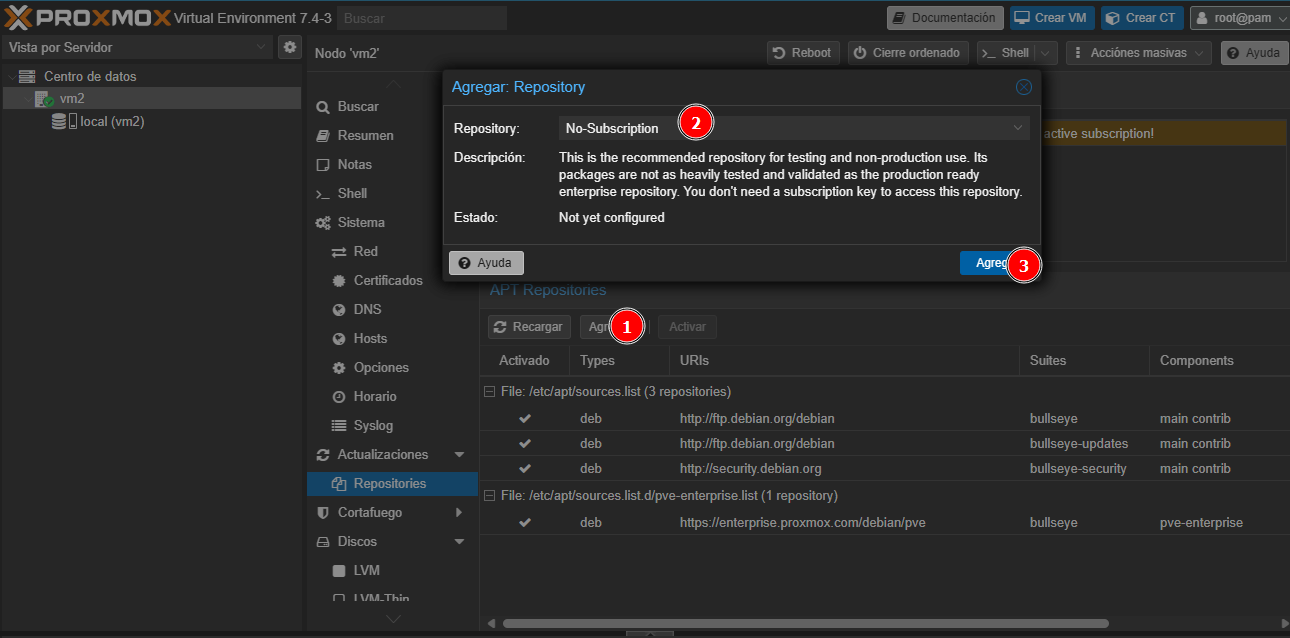Image resolution: width=1290 pixels, height=638 pixels.
Task: Open the Syslog menu item
Action: pos(373,425)
